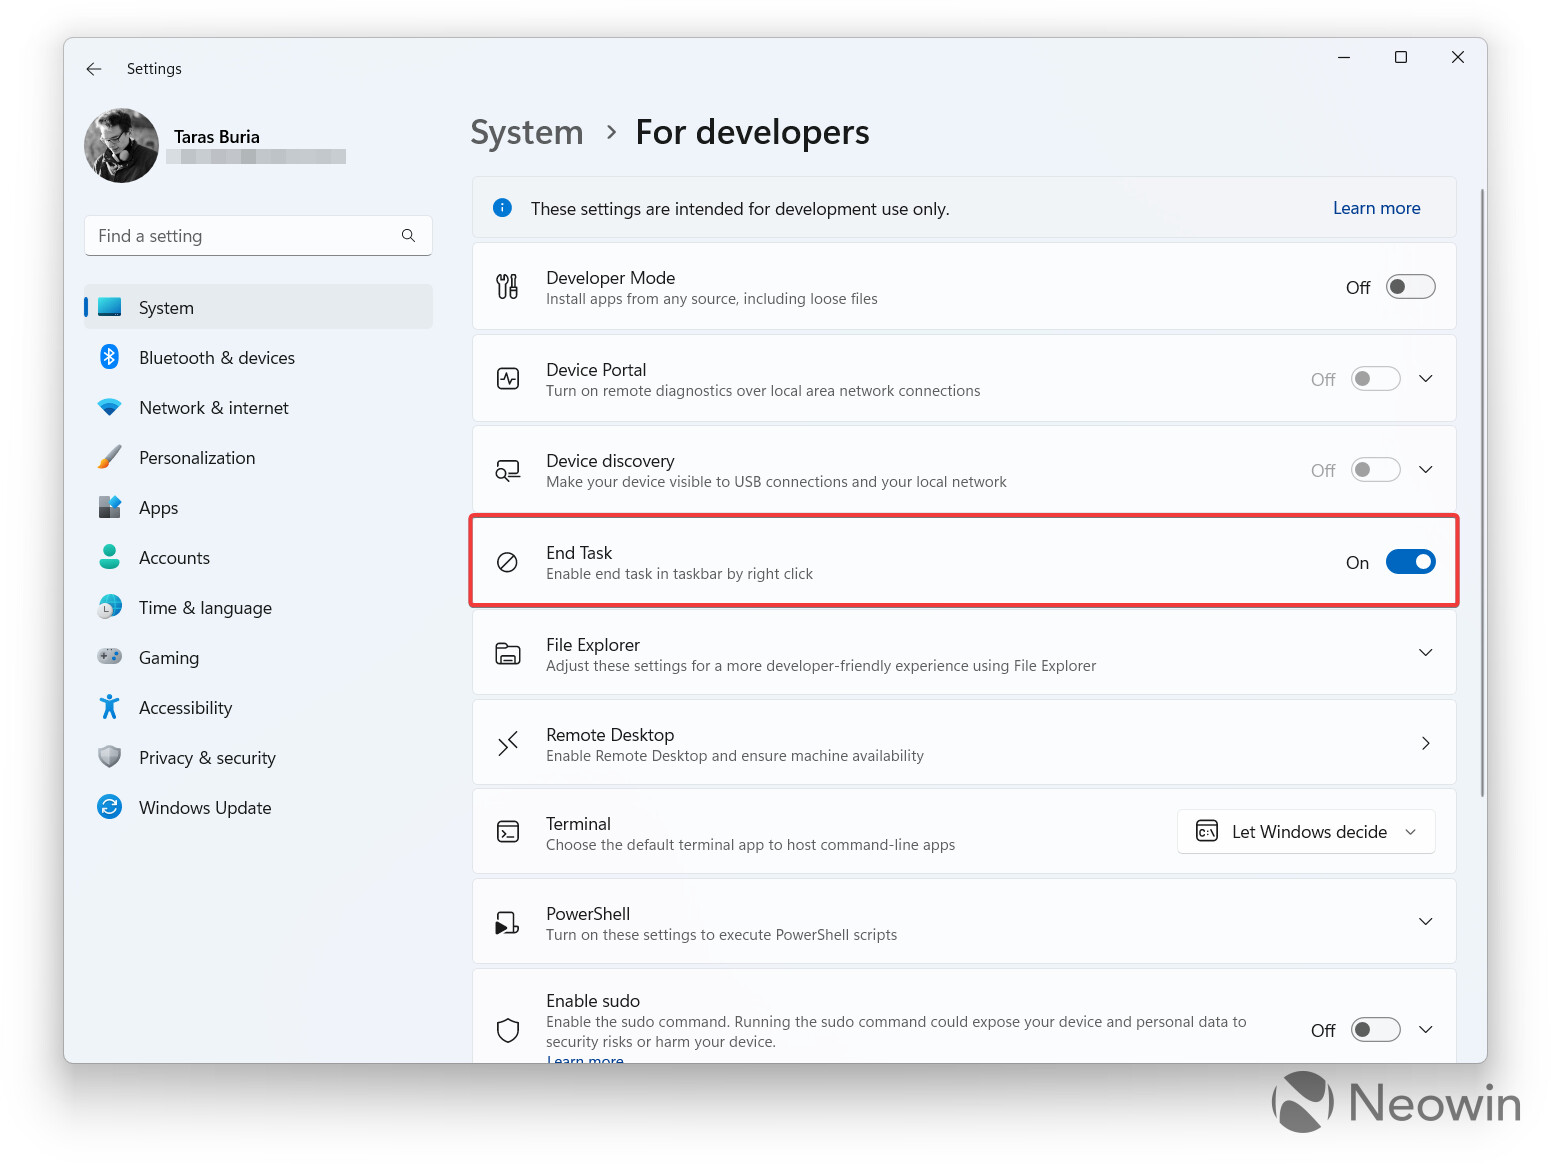This screenshot has height=1164, width=1551.
Task: Click the Windows Update sync icon
Action: pos(110,807)
